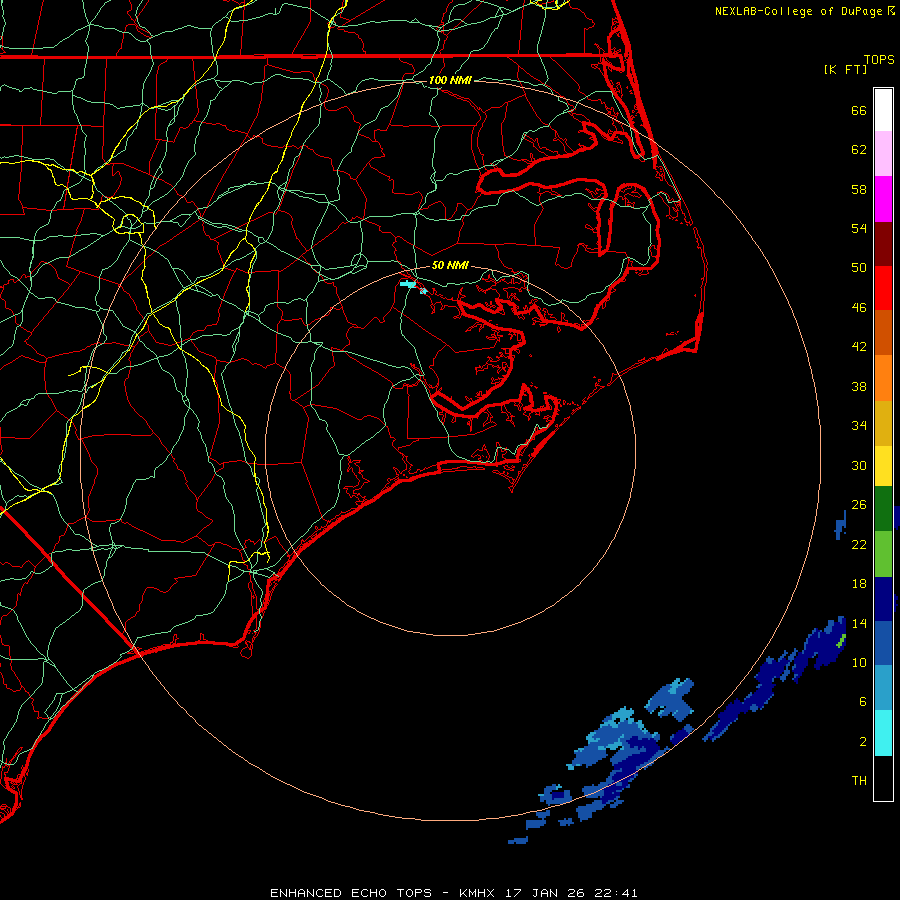
Task: Click the TH legend label
Action: [859, 780]
